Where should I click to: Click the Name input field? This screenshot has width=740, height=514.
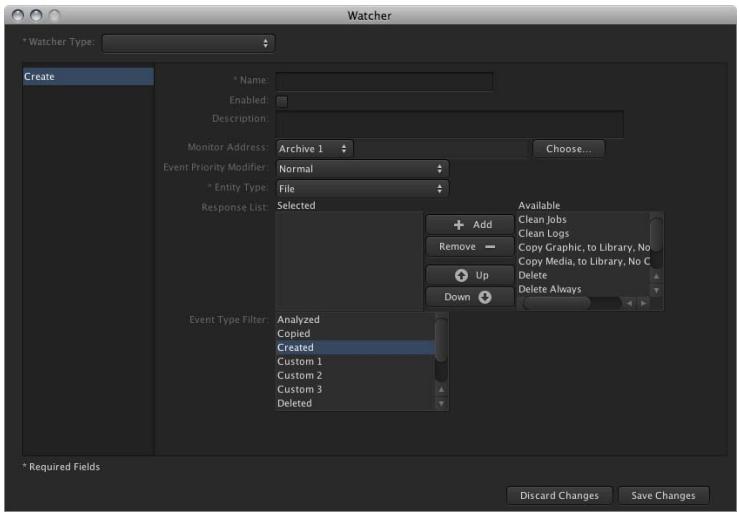385,81
